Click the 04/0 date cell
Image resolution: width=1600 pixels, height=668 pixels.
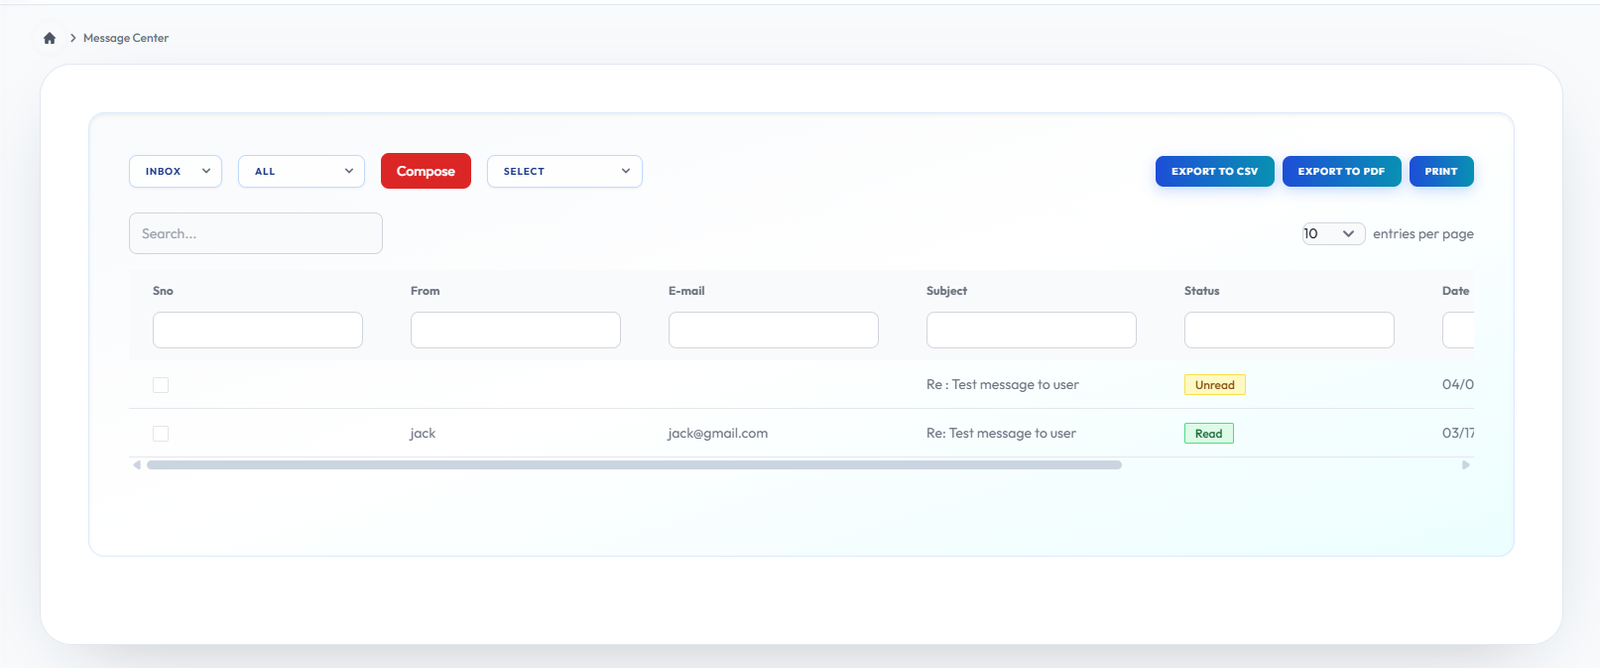[x=1458, y=385]
